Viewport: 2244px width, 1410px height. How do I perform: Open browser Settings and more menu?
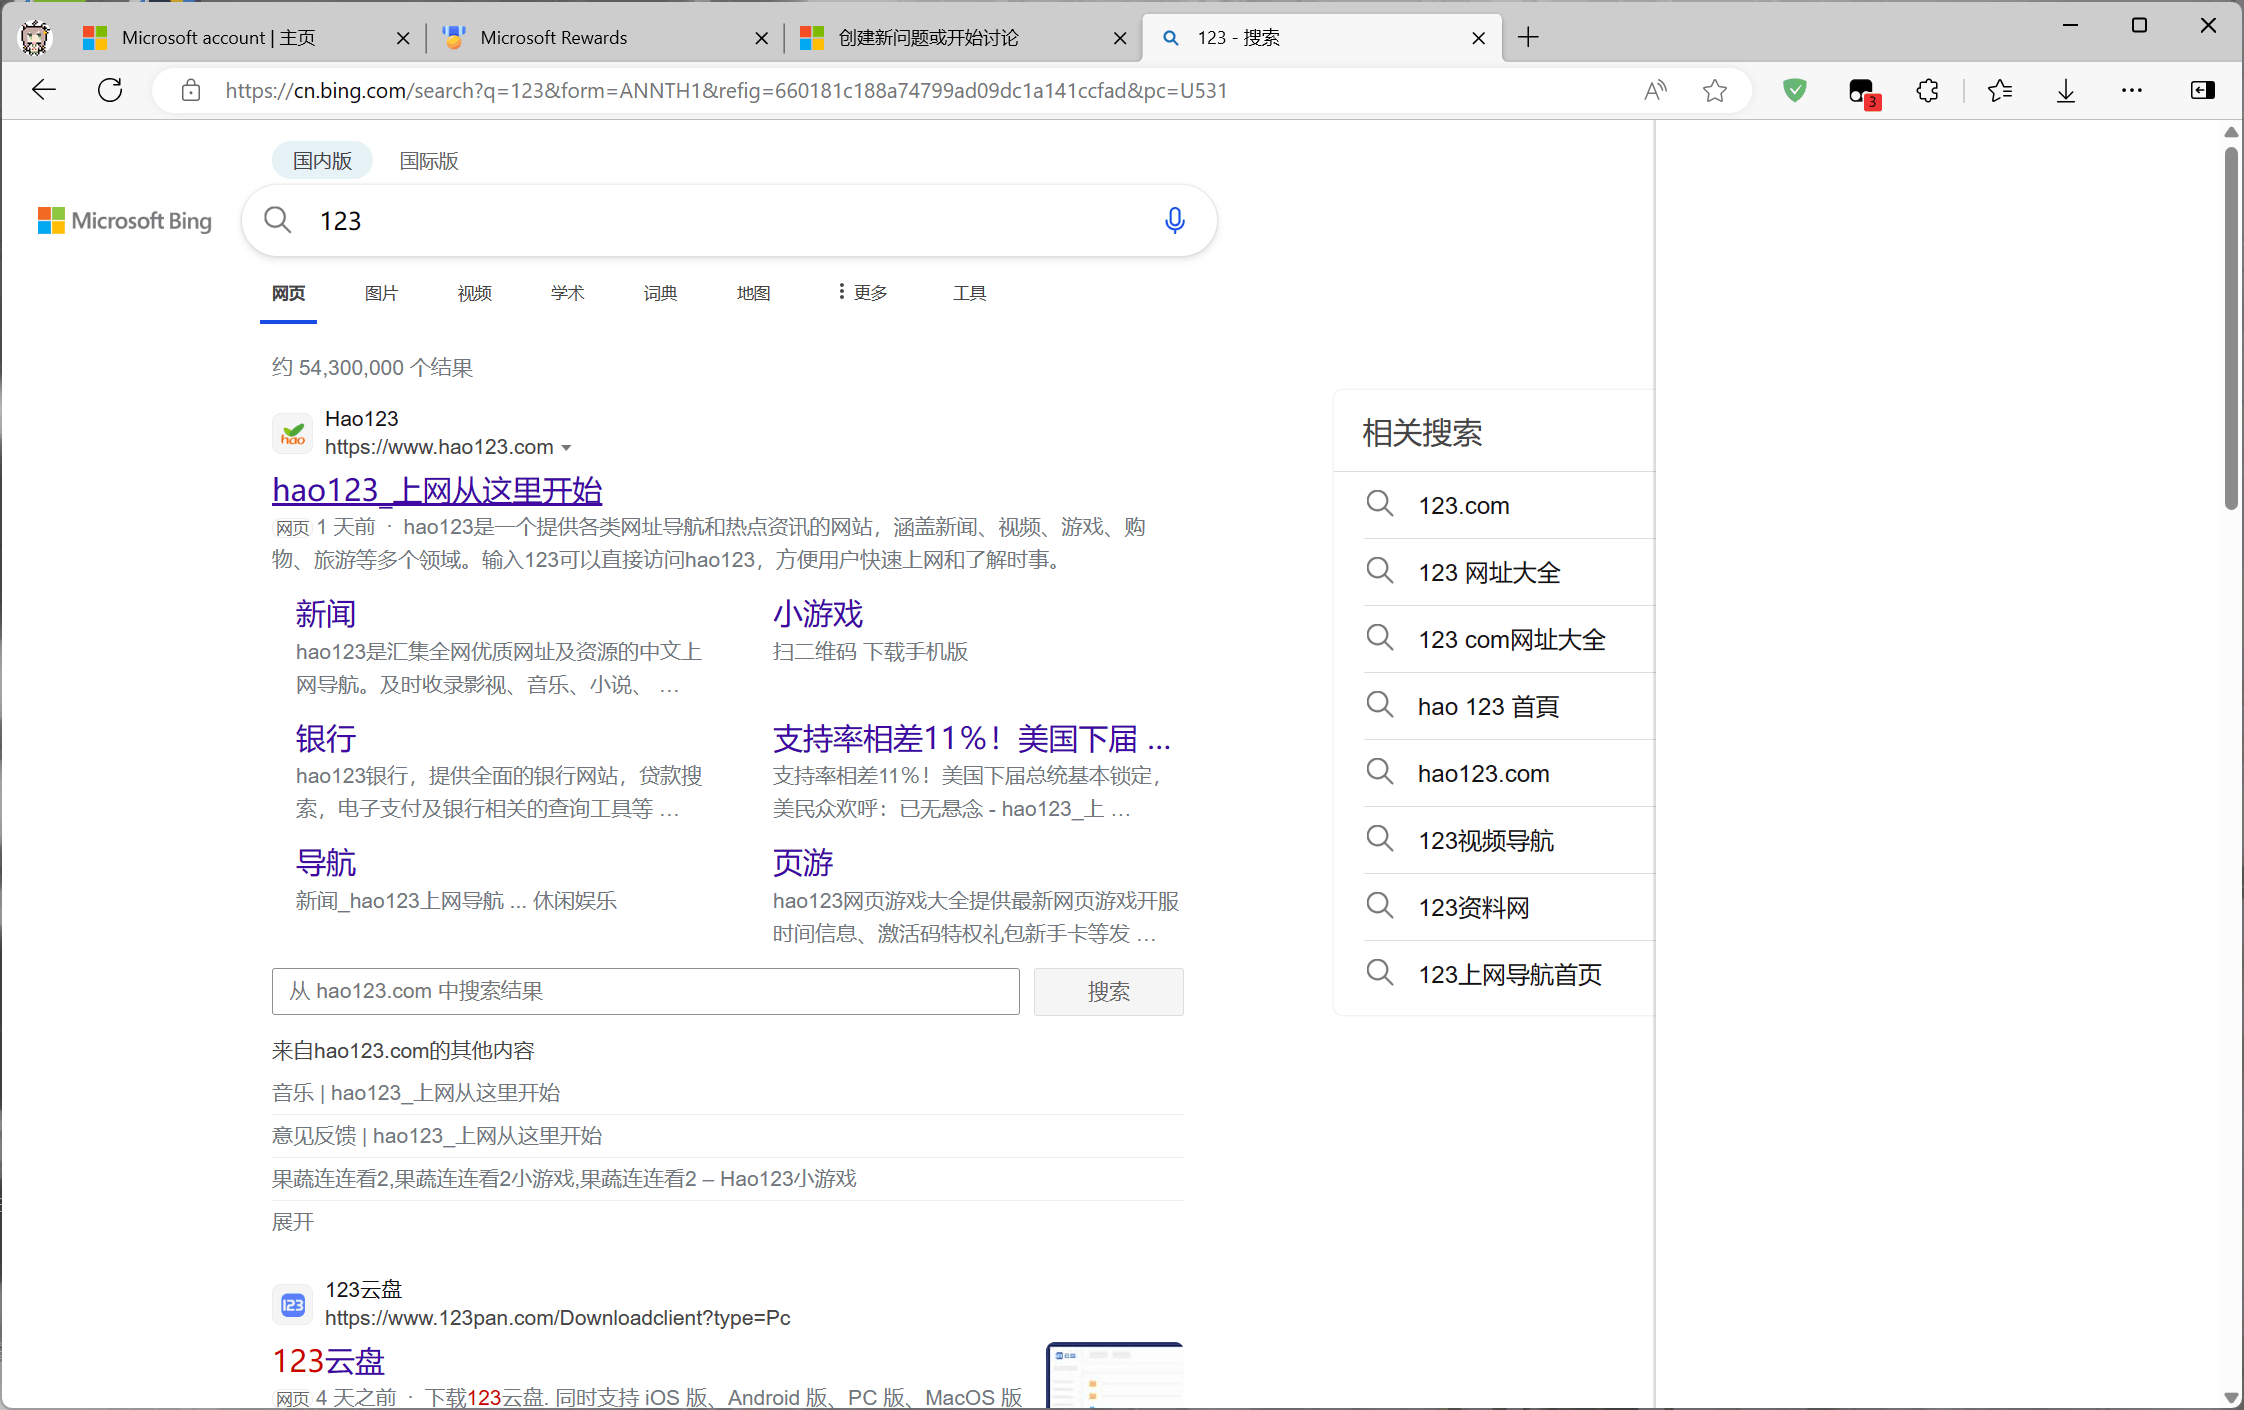point(2132,91)
